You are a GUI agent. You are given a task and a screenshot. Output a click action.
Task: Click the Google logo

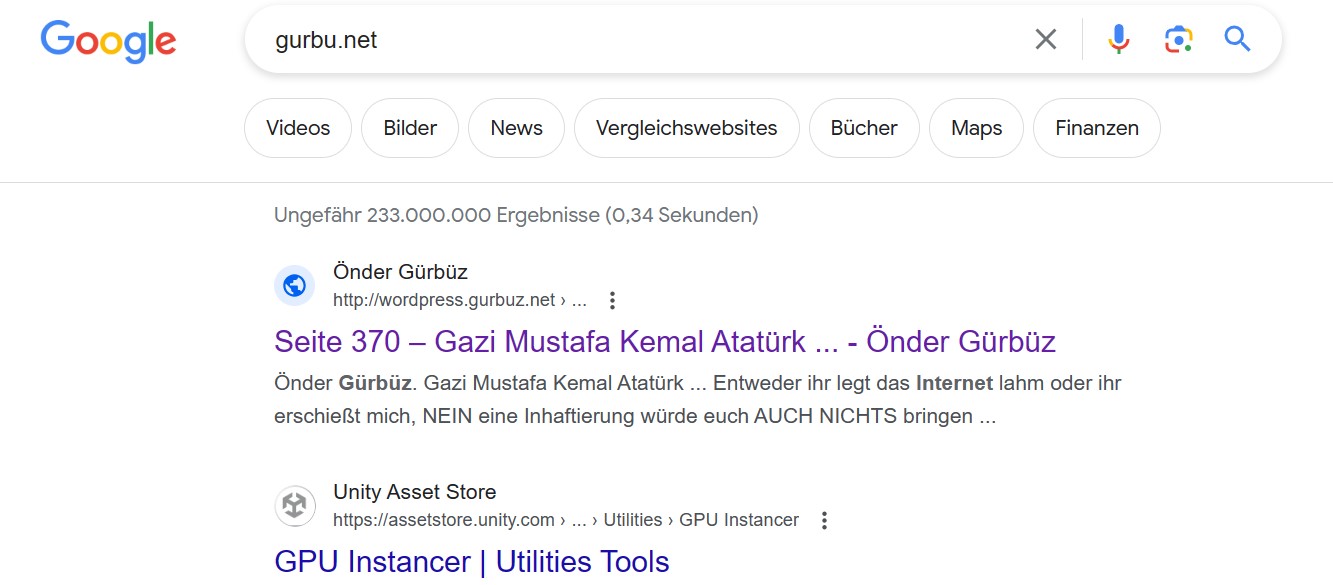coord(108,41)
